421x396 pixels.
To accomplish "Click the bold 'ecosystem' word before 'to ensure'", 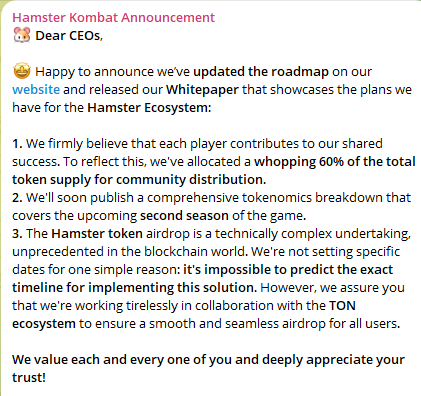I will point(44,324).
